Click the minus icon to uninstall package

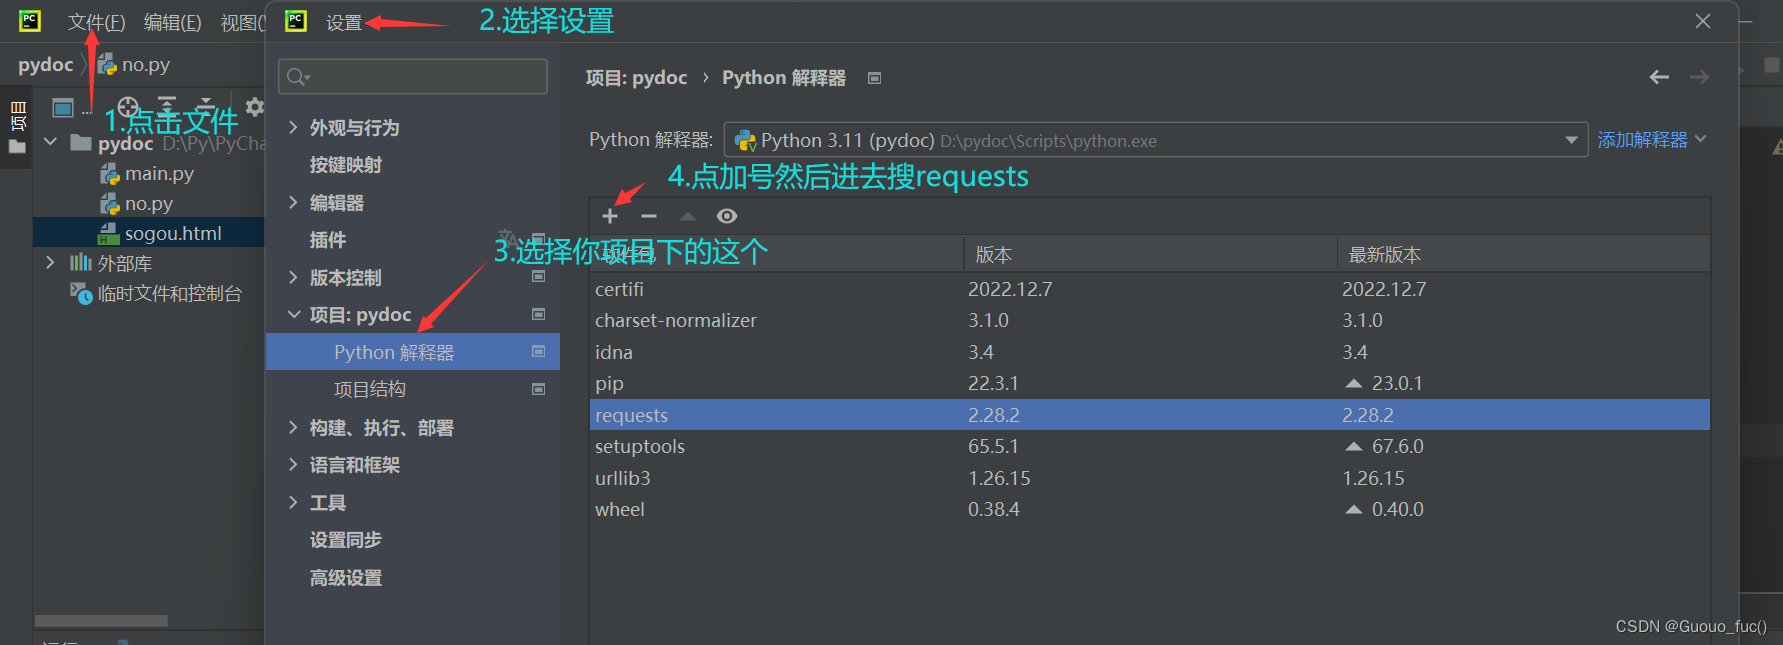click(649, 216)
